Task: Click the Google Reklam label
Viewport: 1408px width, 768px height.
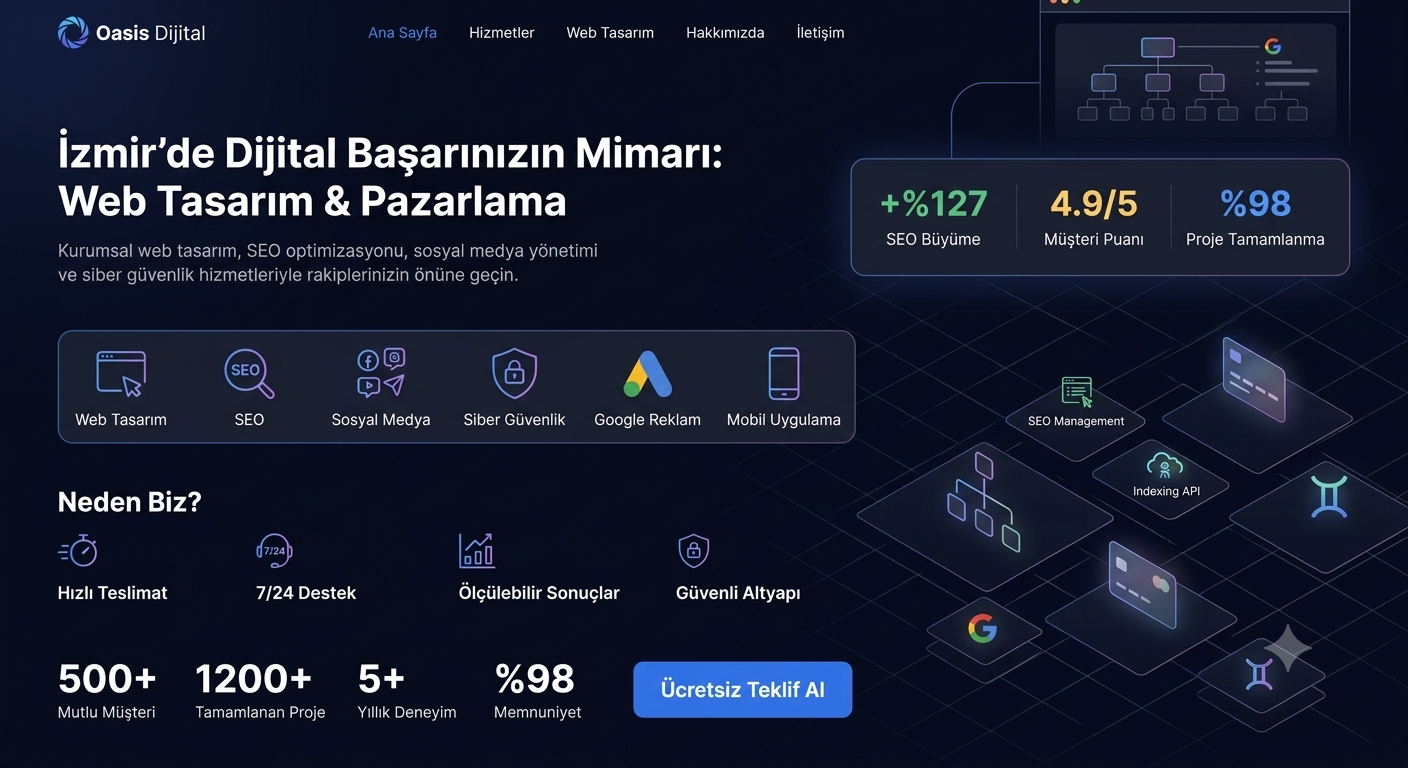Action: pos(647,420)
